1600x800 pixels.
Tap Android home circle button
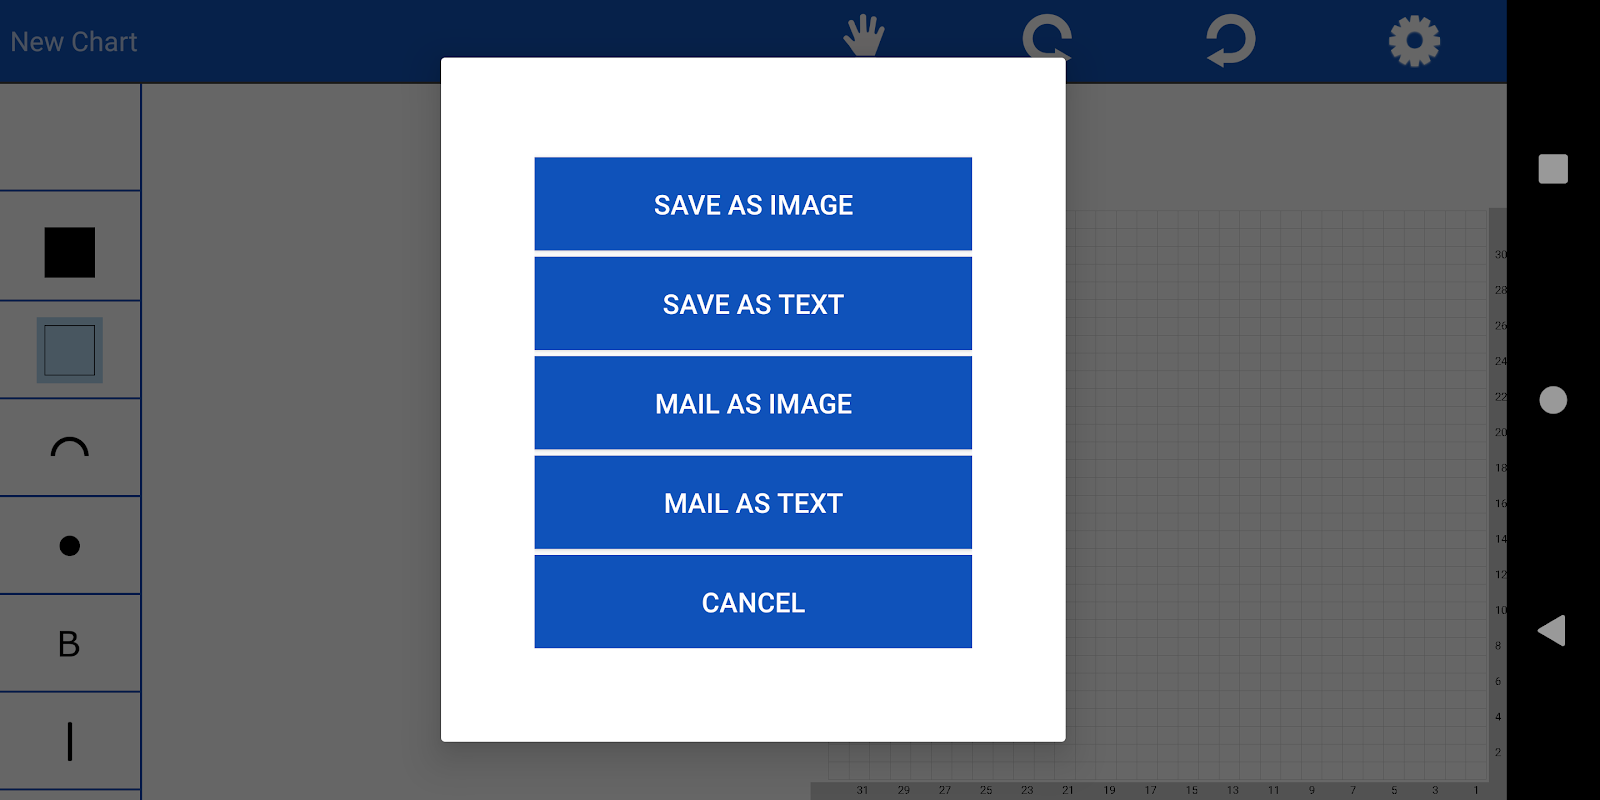point(1553,400)
